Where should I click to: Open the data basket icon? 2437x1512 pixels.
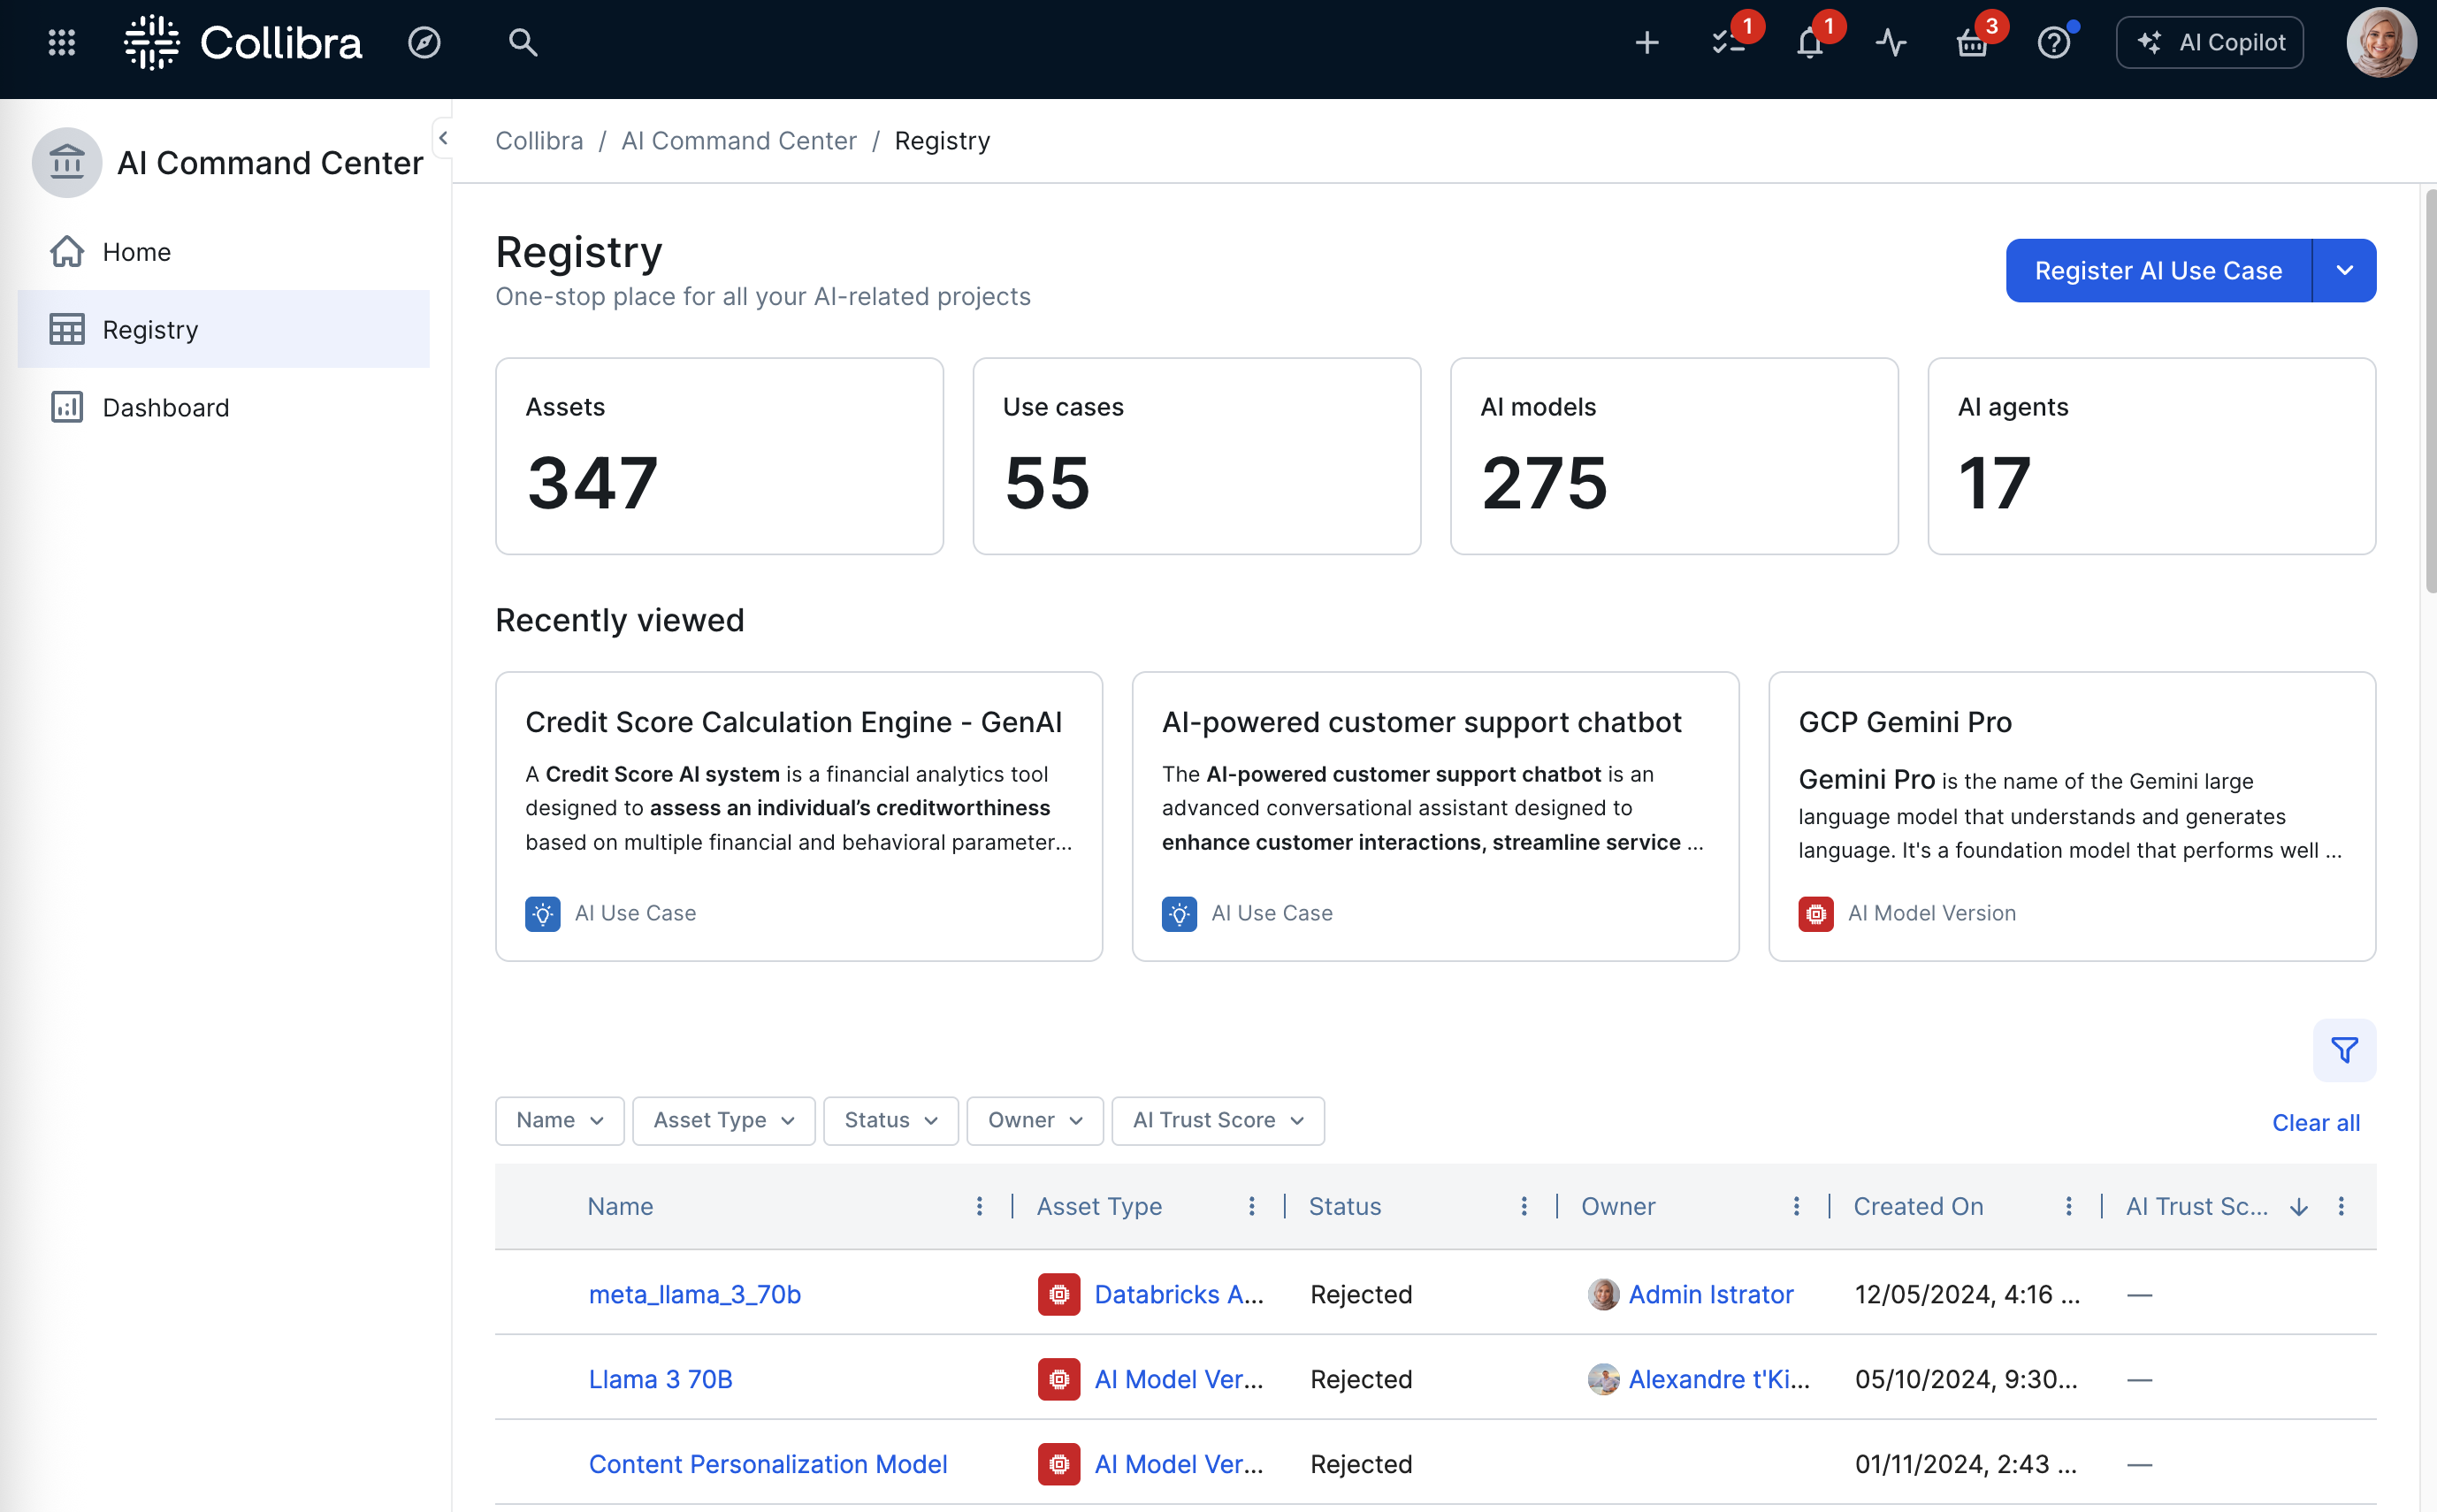pyautogui.click(x=1972, y=43)
